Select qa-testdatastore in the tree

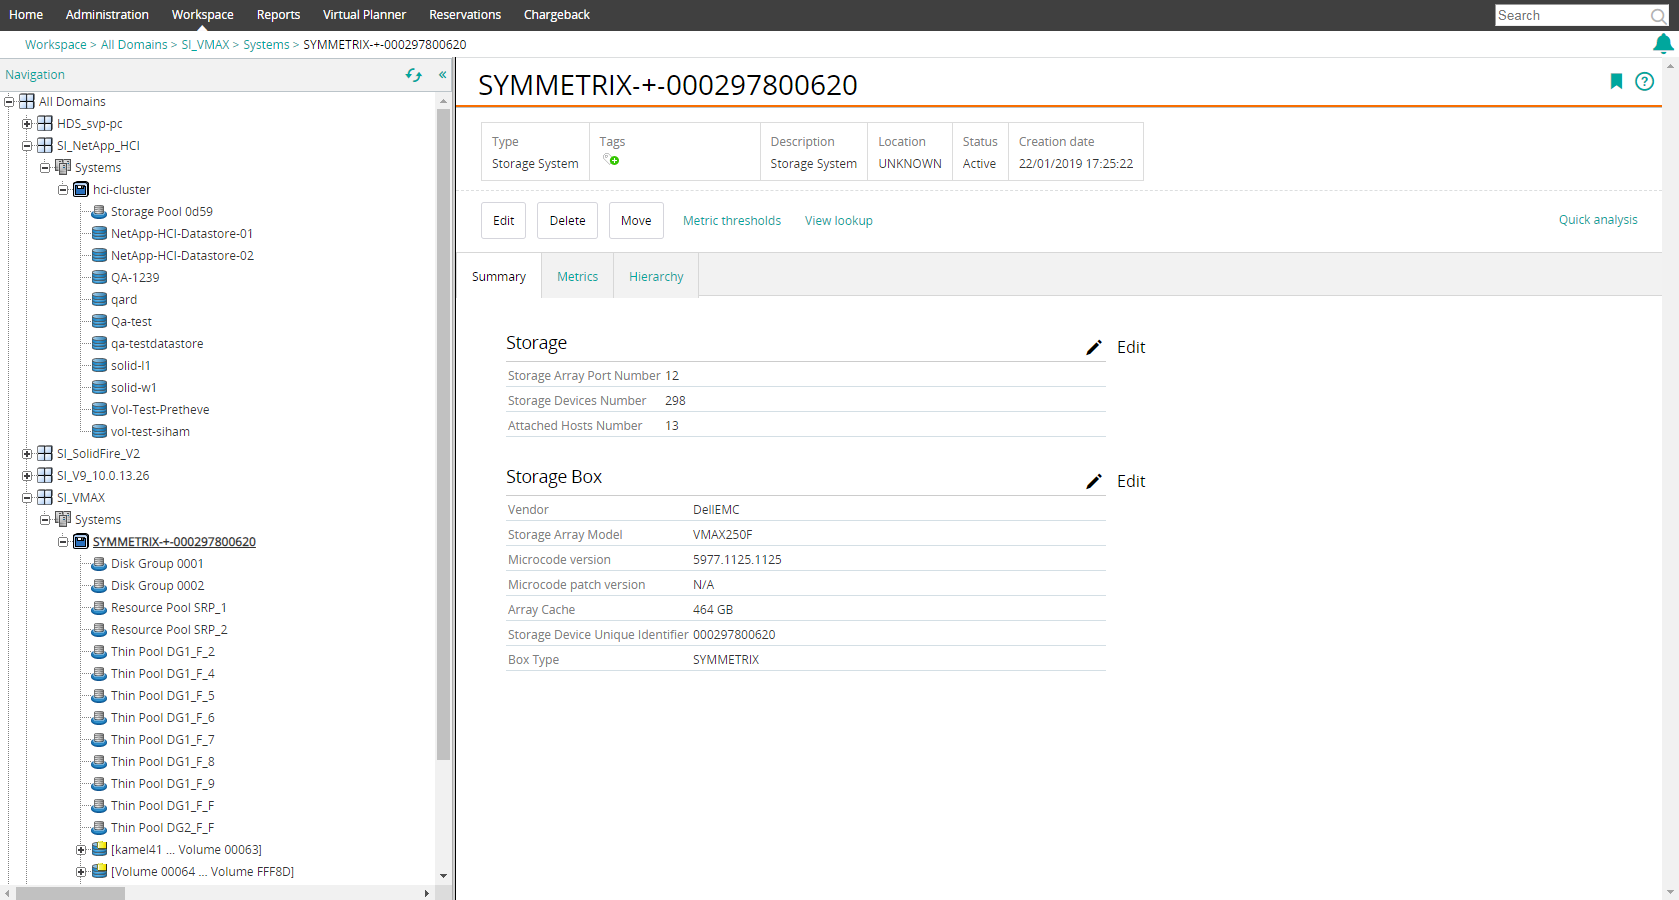click(157, 344)
